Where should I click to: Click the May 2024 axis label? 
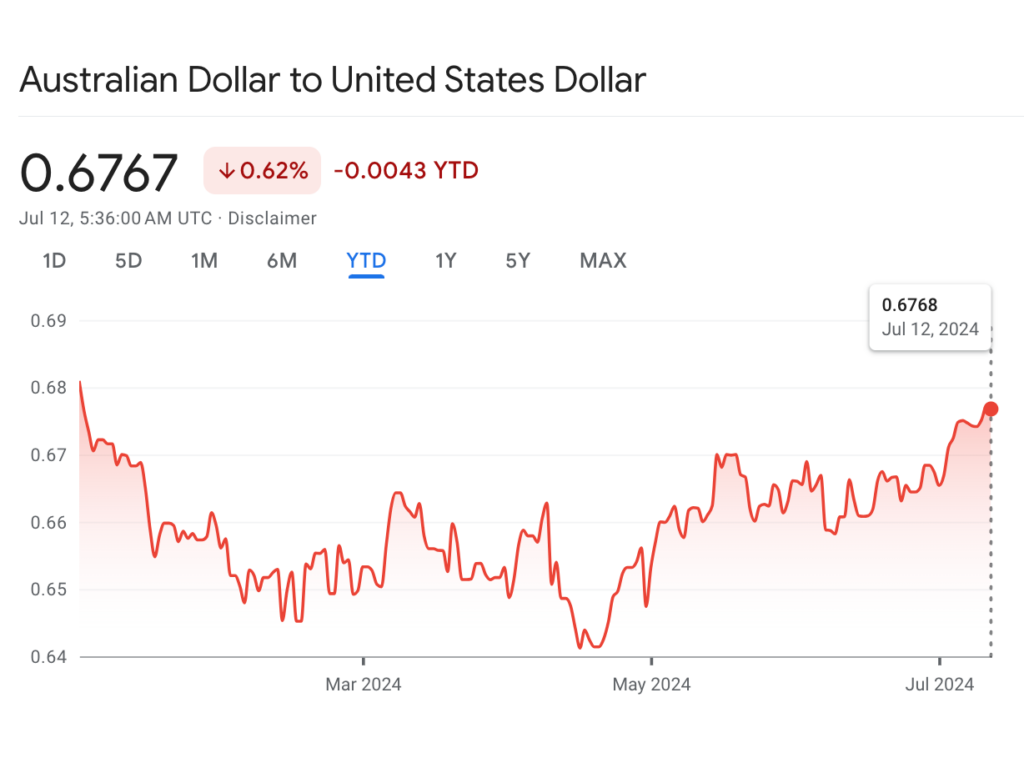pyautogui.click(x=651, y=684)
